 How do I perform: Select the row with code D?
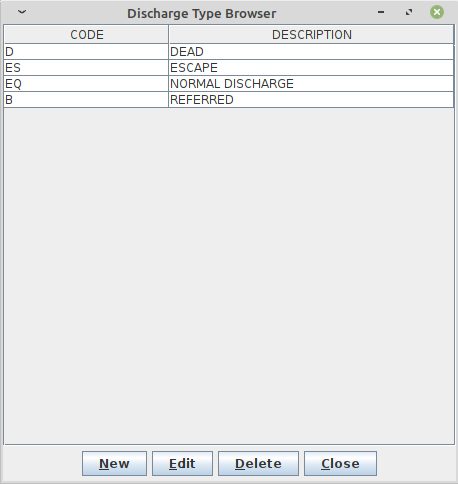click(x=229, y=52)
